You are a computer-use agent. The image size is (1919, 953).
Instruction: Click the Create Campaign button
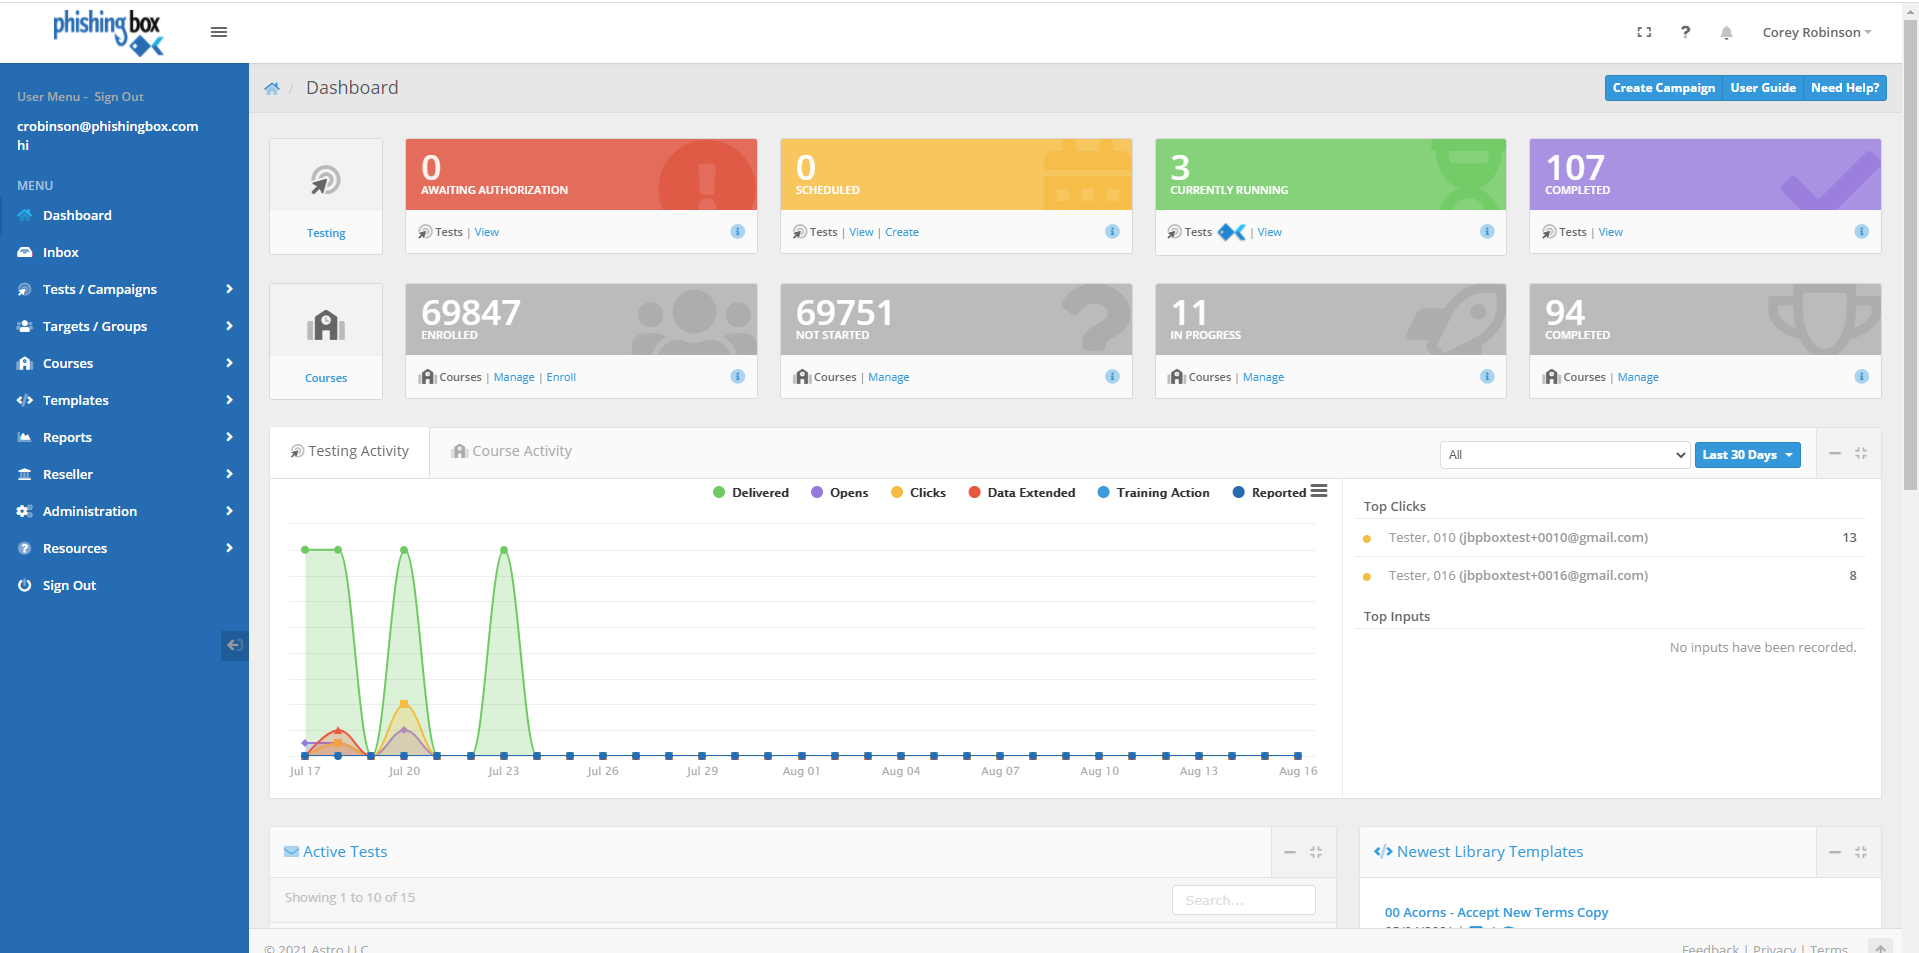pos(1663,88)
